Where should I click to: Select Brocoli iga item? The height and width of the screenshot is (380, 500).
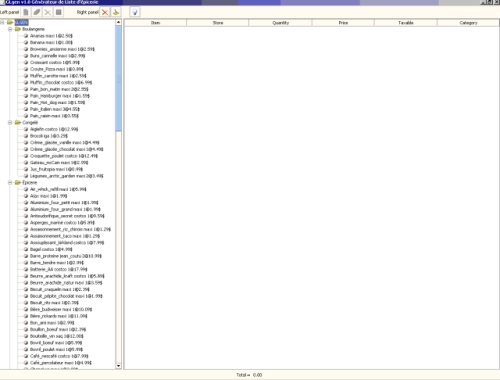tap(49, 136)
